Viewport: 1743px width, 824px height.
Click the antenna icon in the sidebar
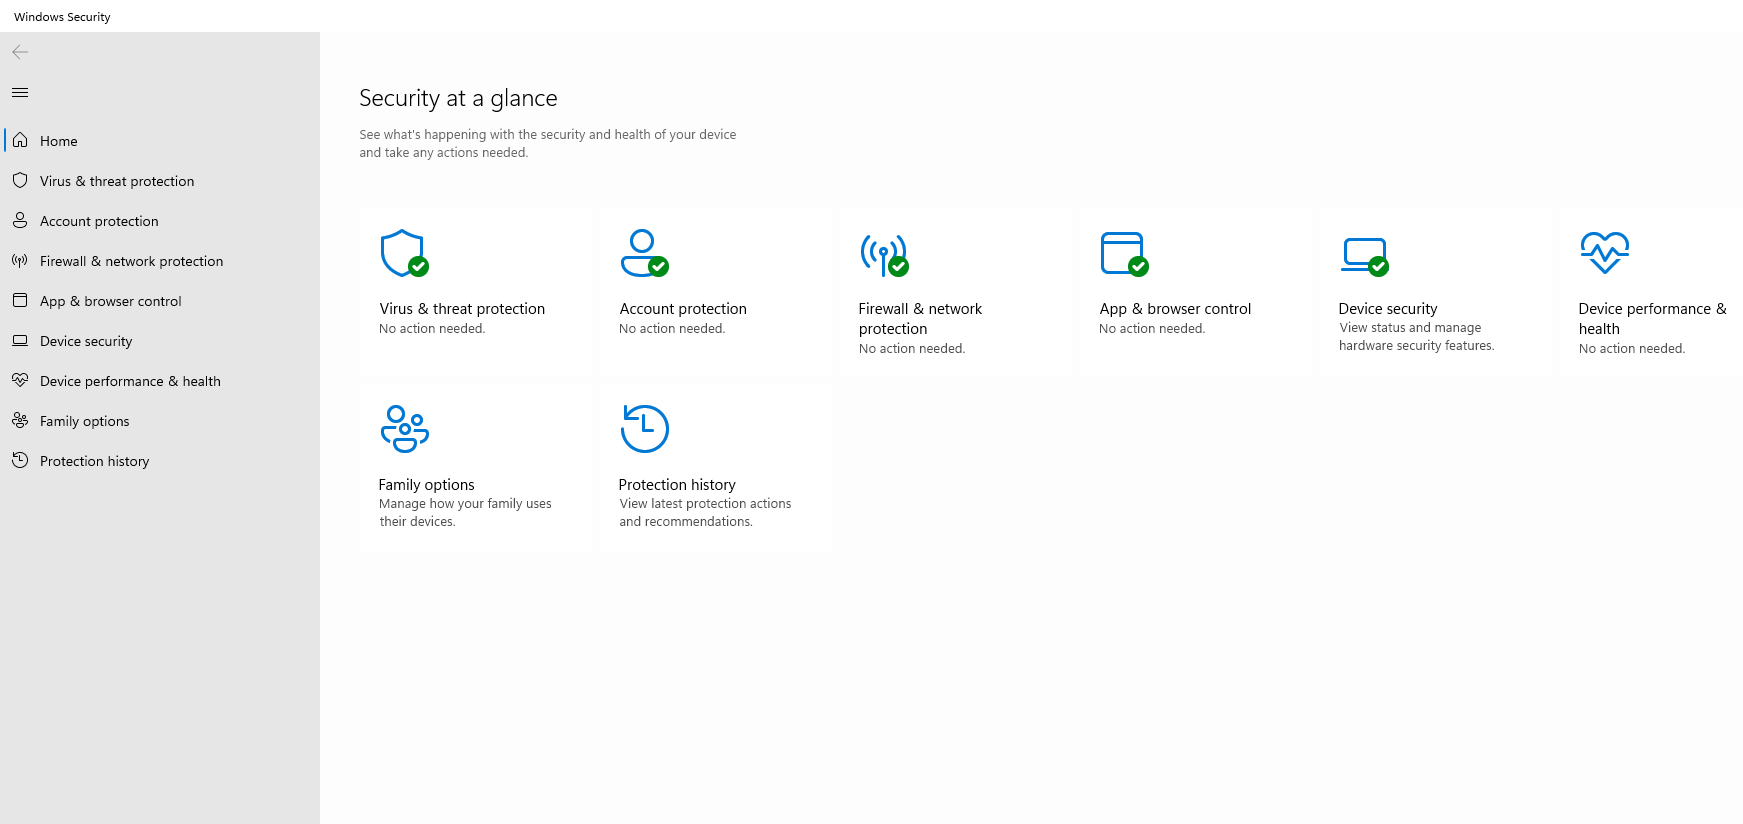click(x=20, y=260)
